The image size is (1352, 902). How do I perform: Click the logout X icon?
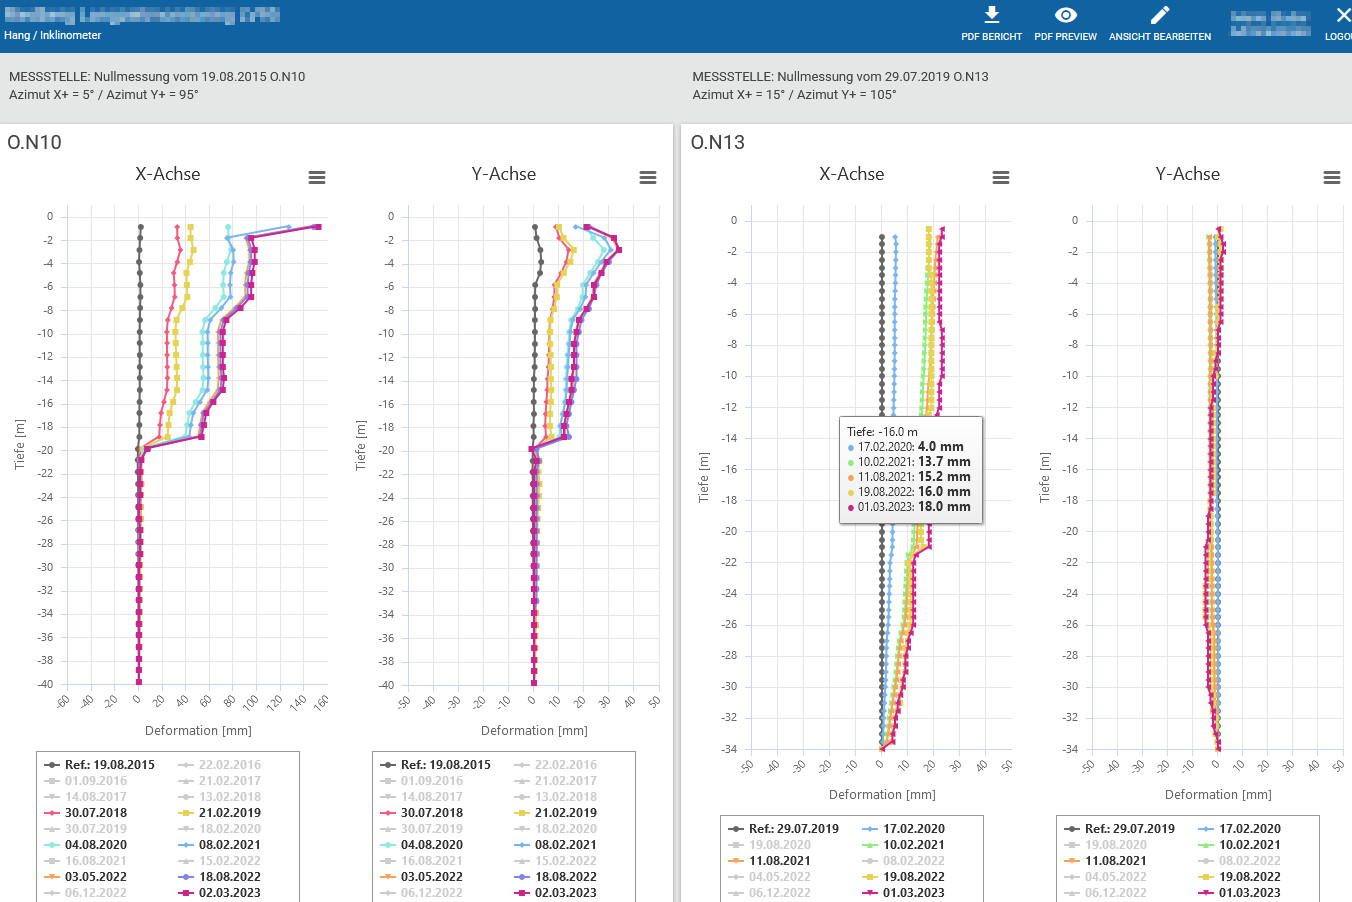1343,16
